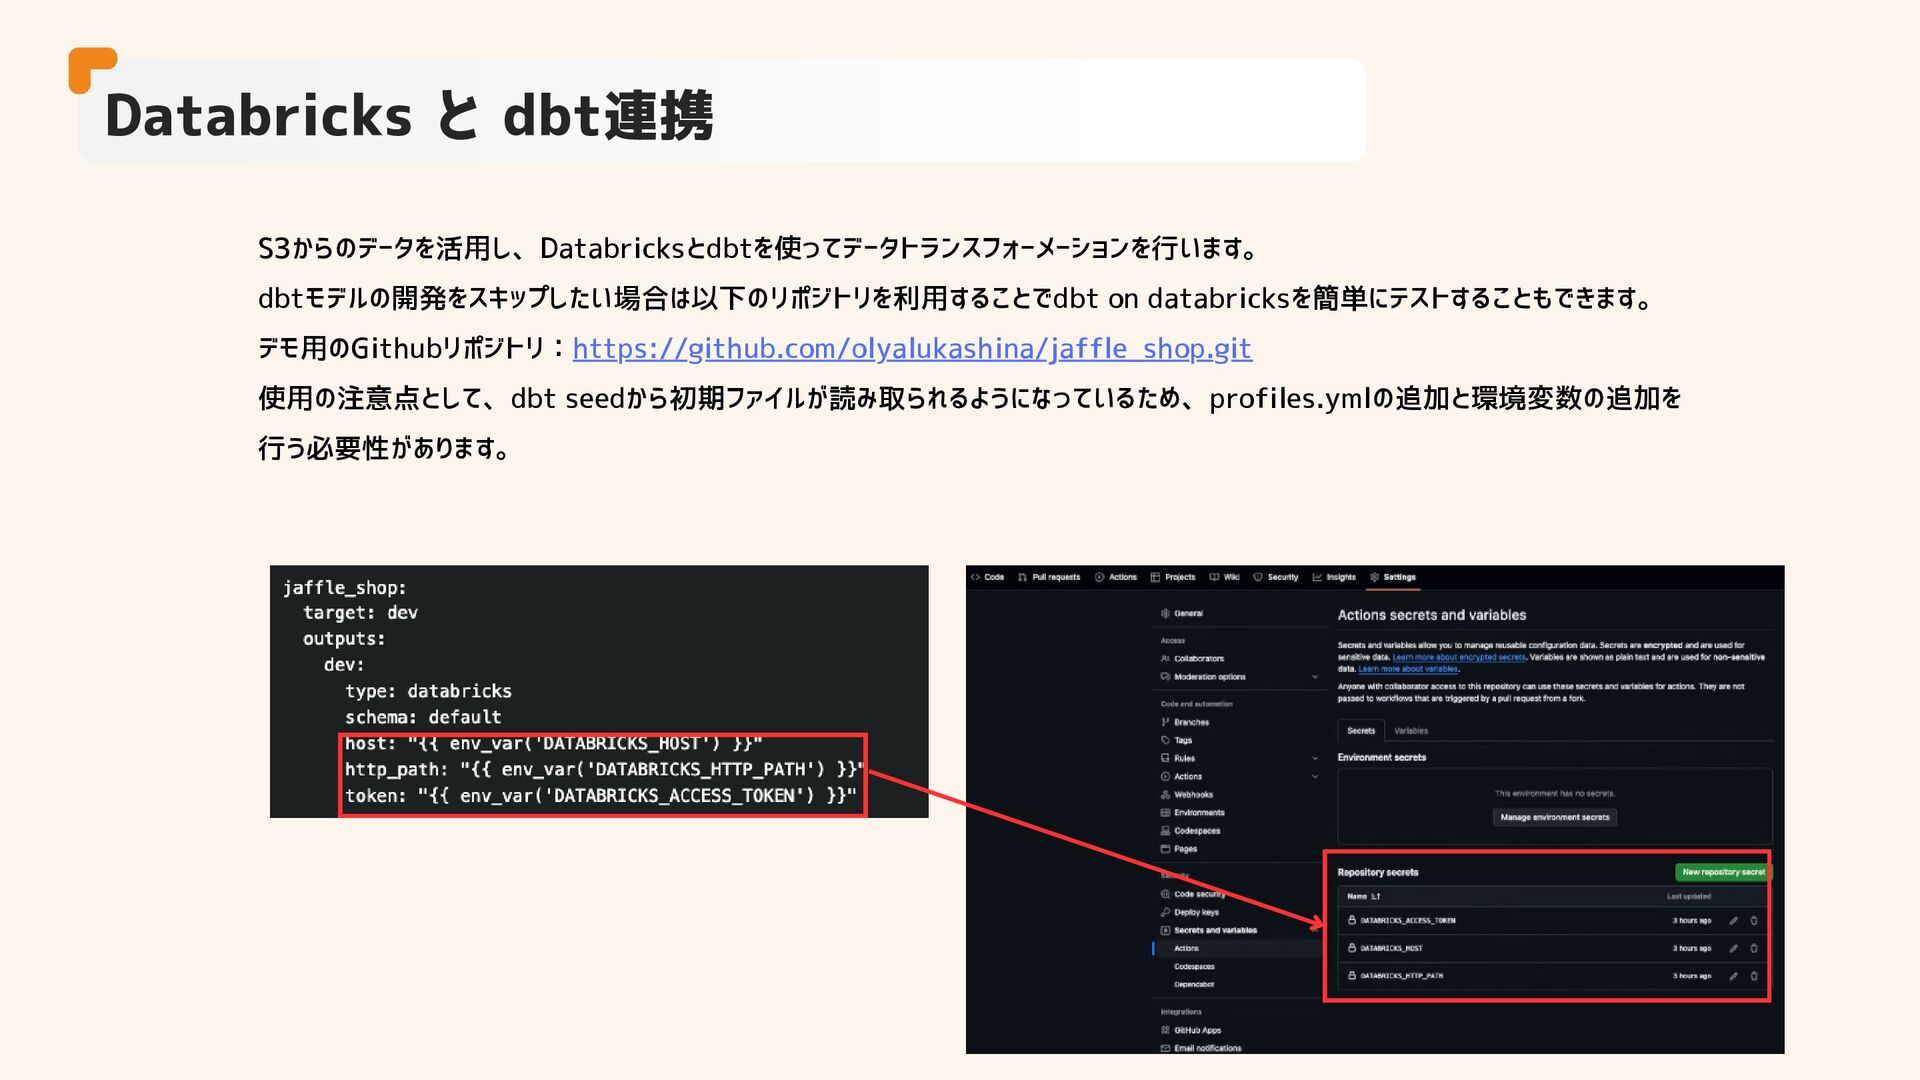Screen dimensions: 1920x1080
Task: Expand the Moderation options chevron
Action: (1315, 677)
